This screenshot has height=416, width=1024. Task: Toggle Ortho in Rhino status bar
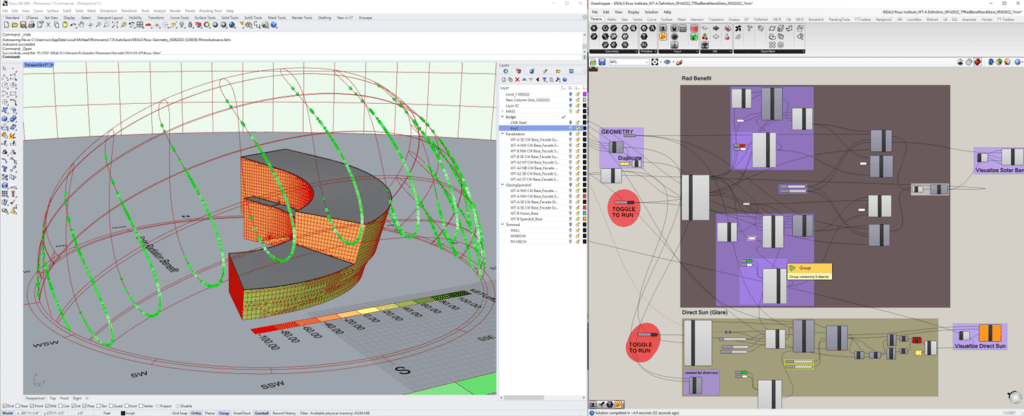pyautogui.click(x=196, y=413)
